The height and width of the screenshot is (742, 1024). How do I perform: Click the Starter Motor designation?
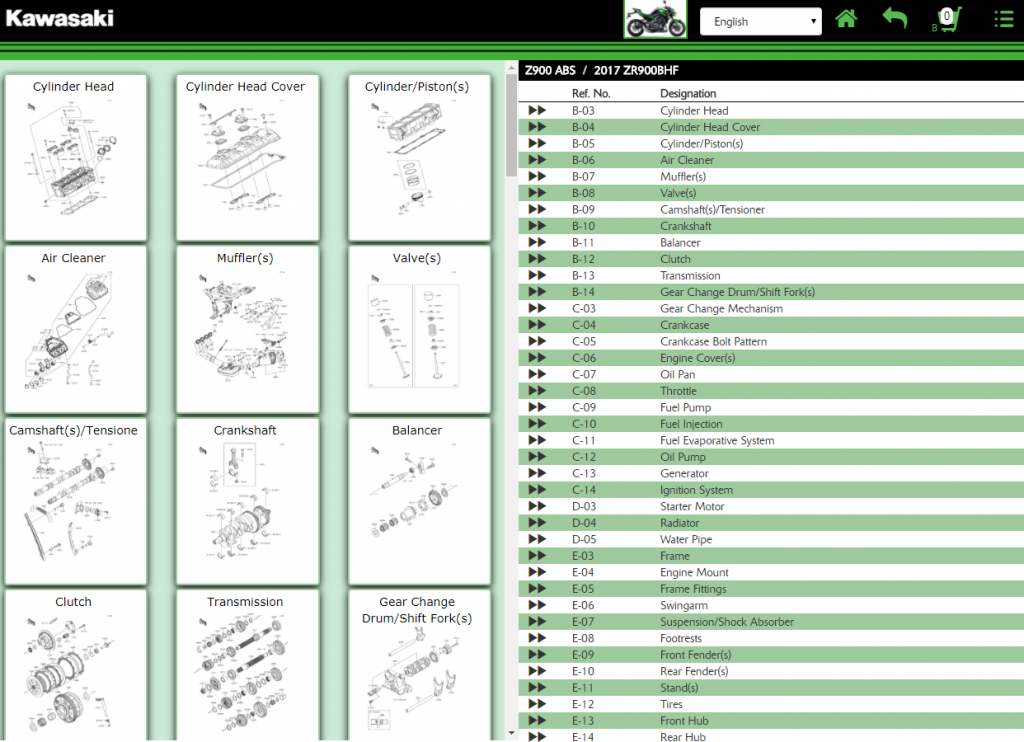692,506
